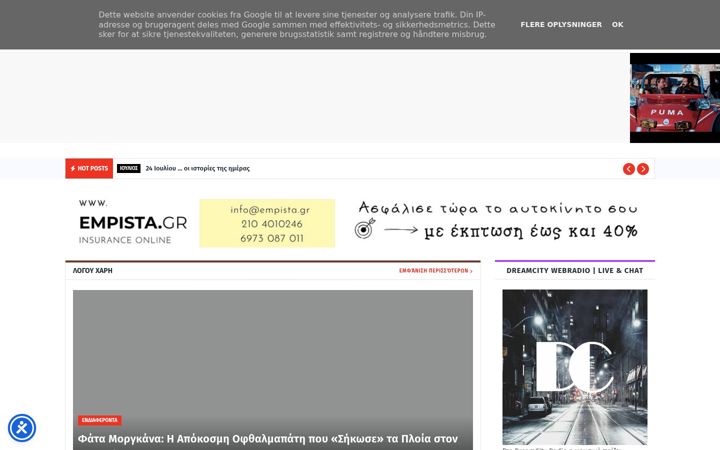Click the info@empista.gr contact box

point(267,223)
